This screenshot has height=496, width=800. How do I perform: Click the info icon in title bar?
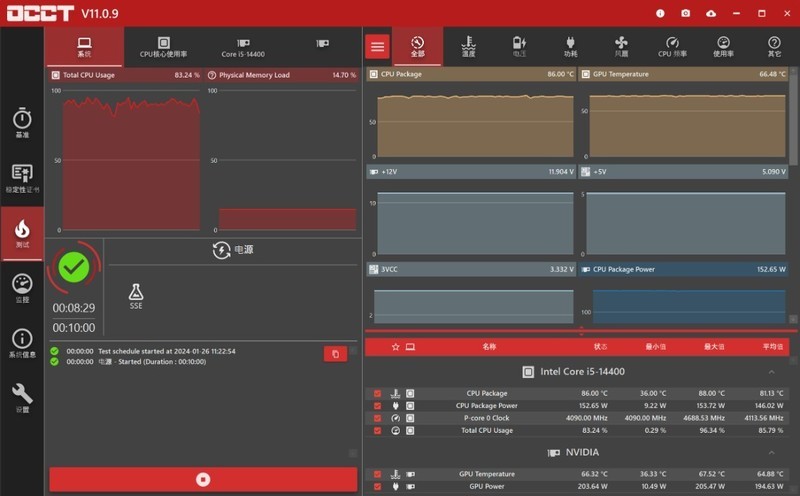(x=660, y=13)
